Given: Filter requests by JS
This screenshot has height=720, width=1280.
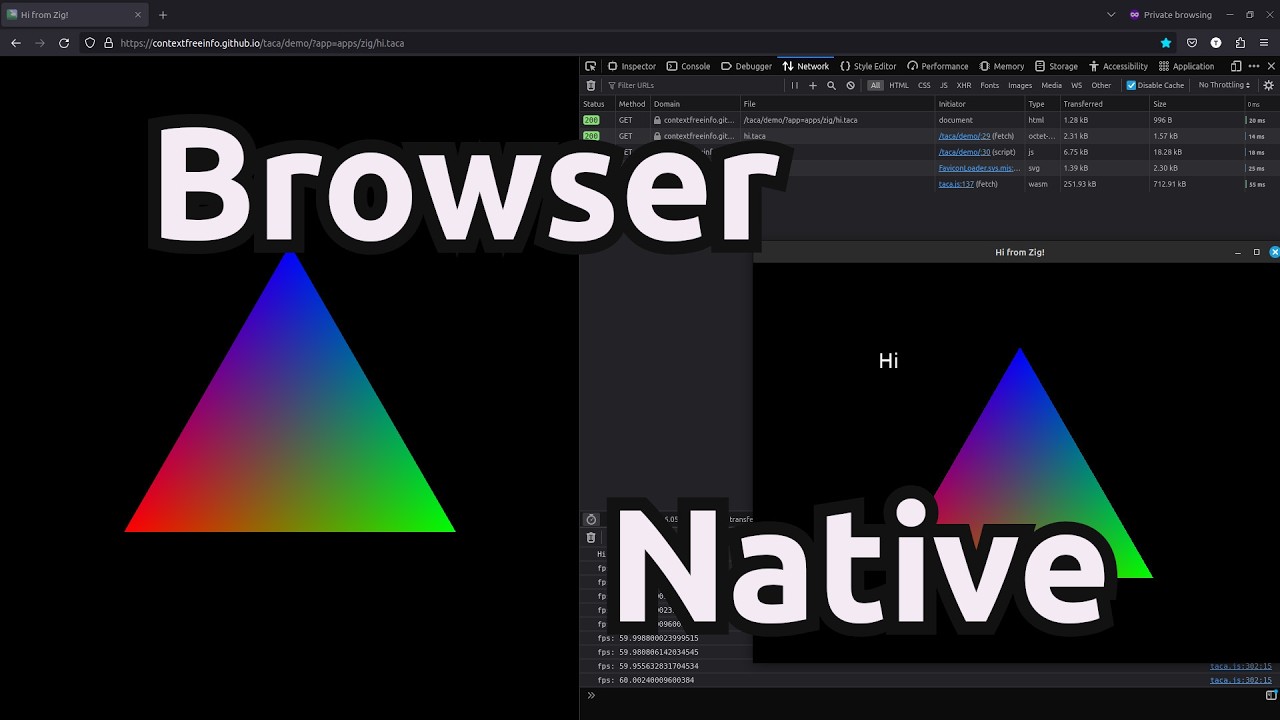Looking at the screenshot, I should pyautogui.click(x=943, y=85).
